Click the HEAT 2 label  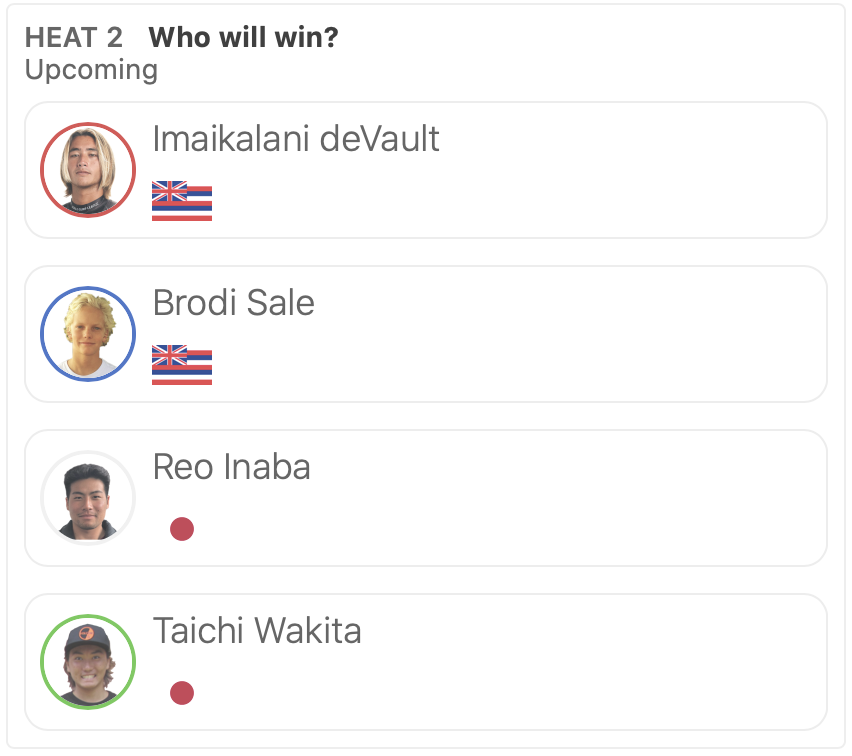(74, 38)
